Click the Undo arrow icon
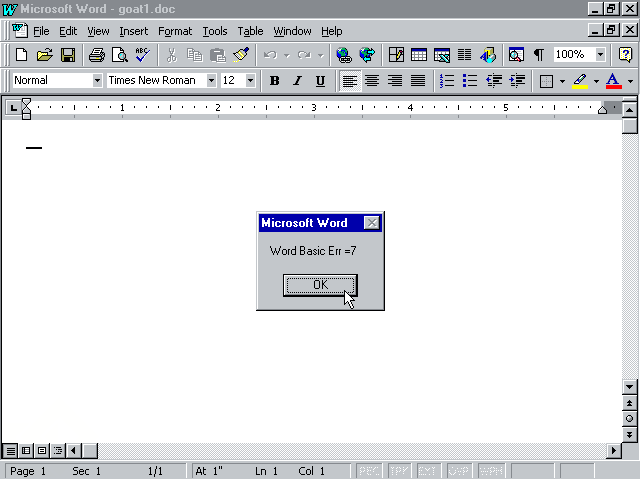The width and height of the screenshot is (640, 480). click(270, 55)
